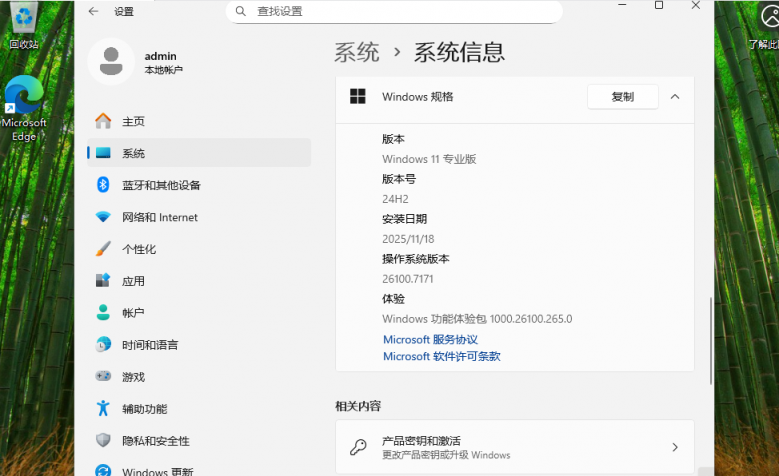
Task: Click the search magnifier icon
Action: pyautogui.click(x=240, y=11)
